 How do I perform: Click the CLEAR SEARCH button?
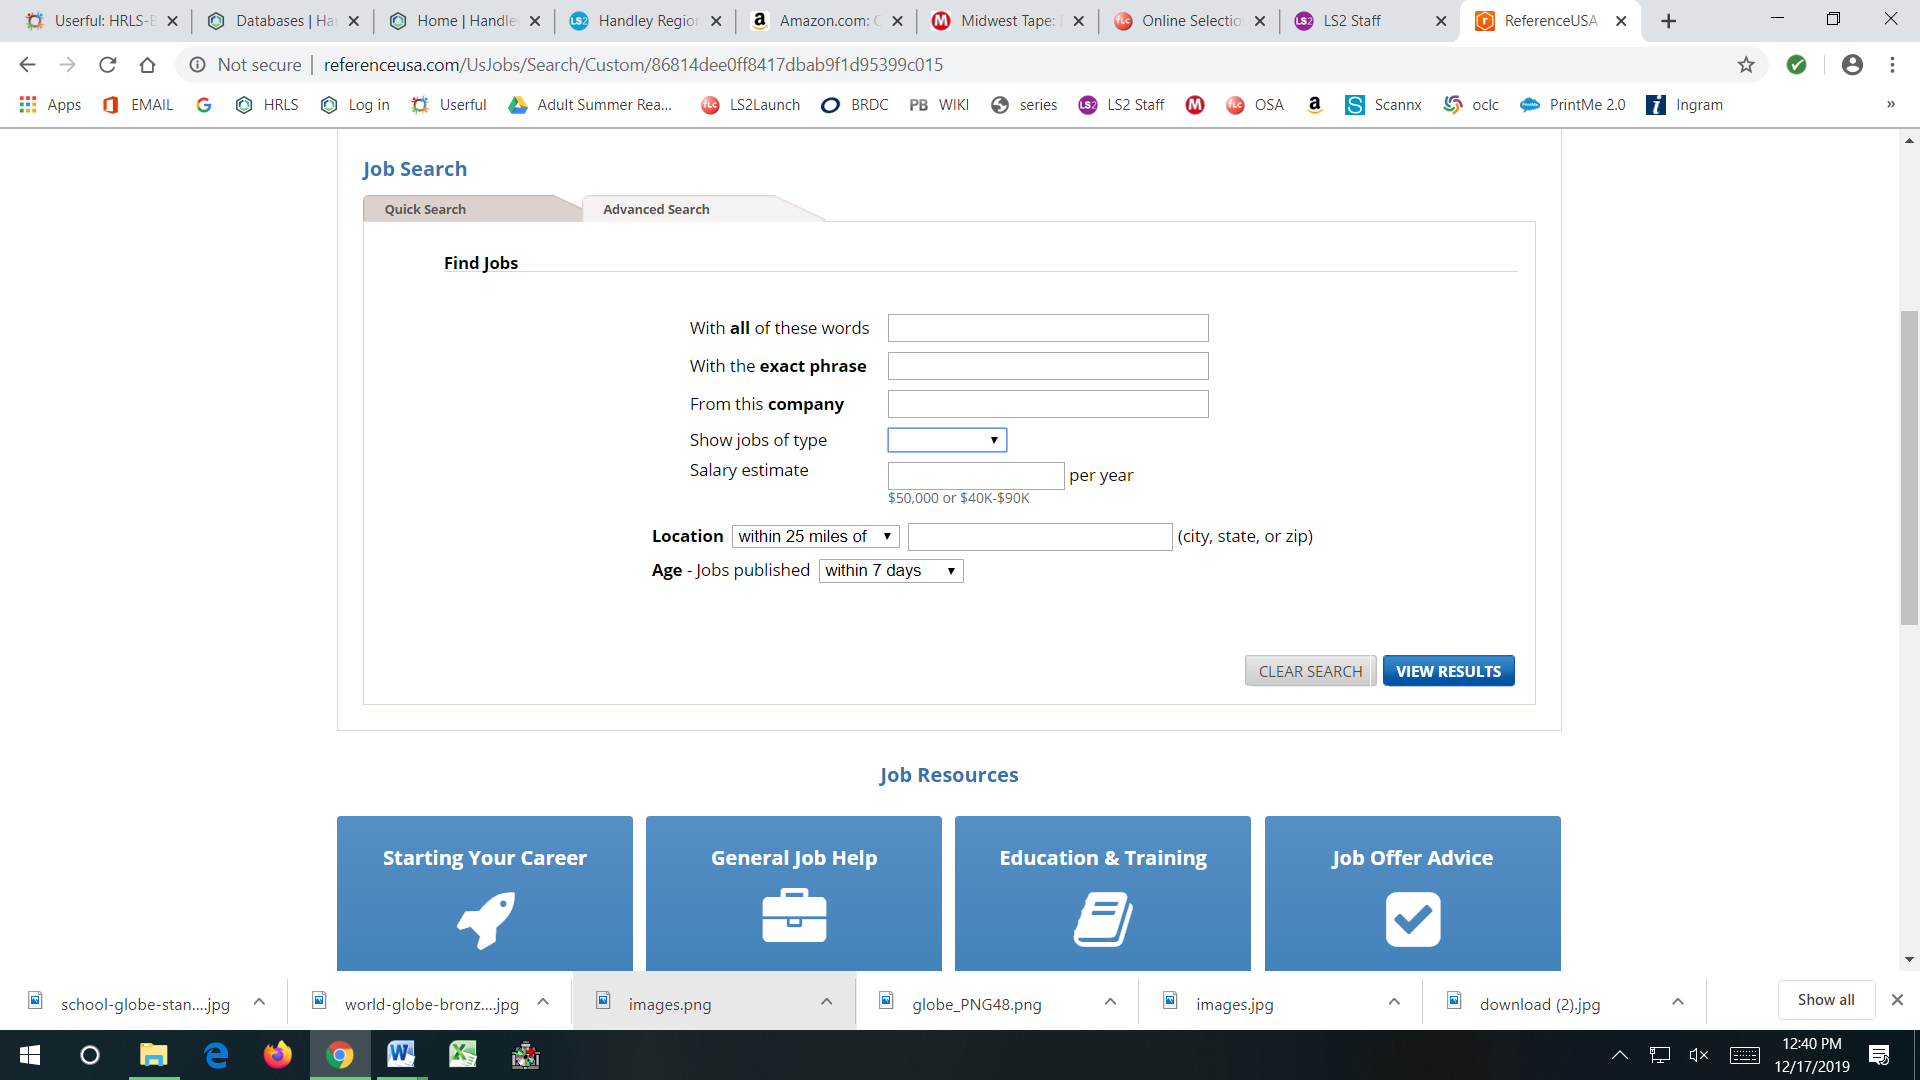click(x=1310, y=670)
